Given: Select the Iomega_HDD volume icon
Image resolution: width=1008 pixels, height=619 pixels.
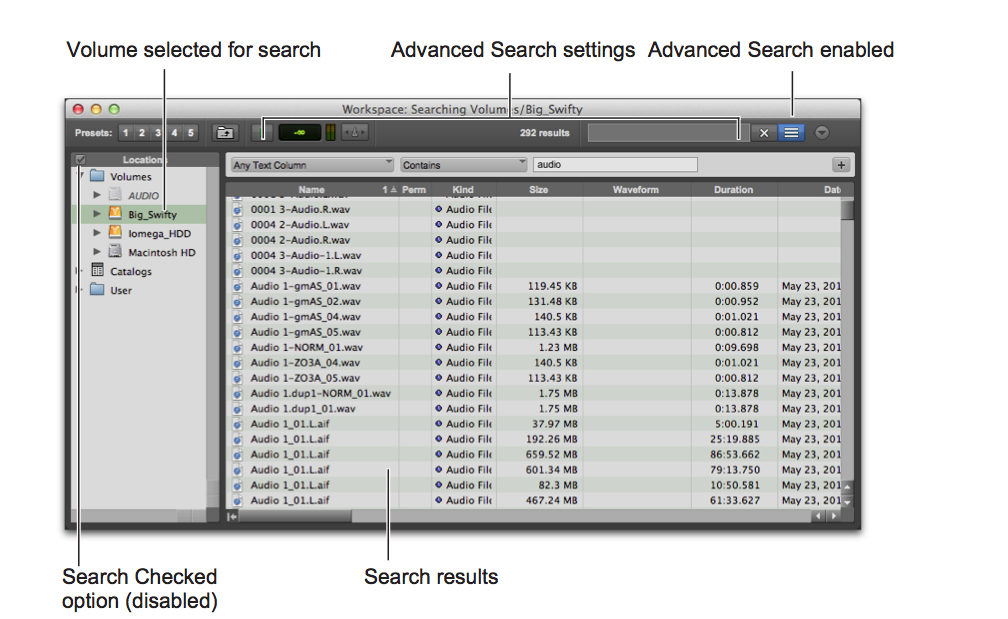Looking at the screenshot, I should click(x=114, y=233).
